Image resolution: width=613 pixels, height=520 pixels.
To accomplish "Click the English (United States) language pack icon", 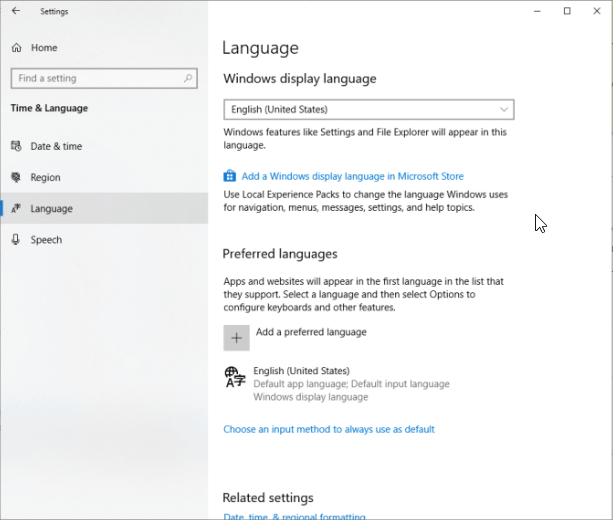I will (235, 377).
